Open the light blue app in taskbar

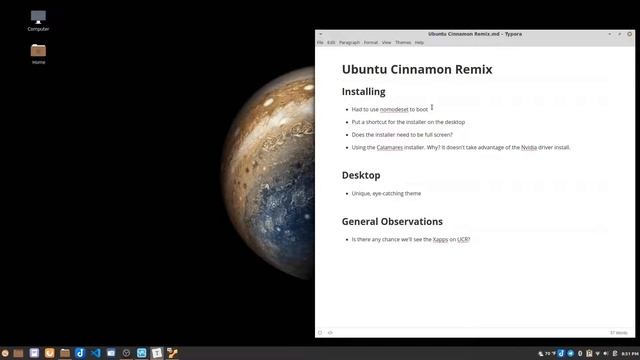pos(142,353)
